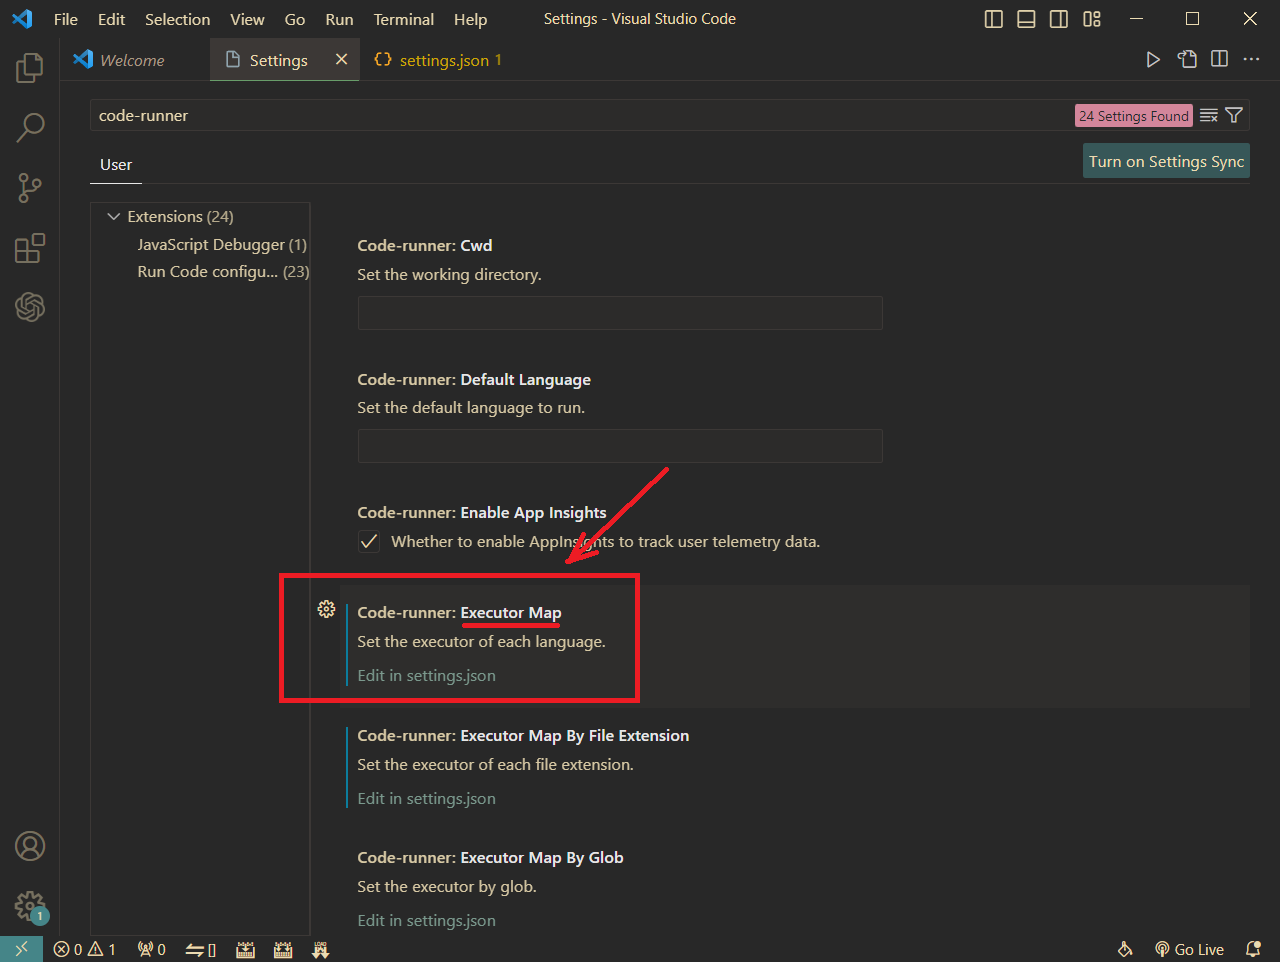Click the kit selector icon left of Go Live
Viewport: 1280px width, 962px height.
(x=1125, y=949)
